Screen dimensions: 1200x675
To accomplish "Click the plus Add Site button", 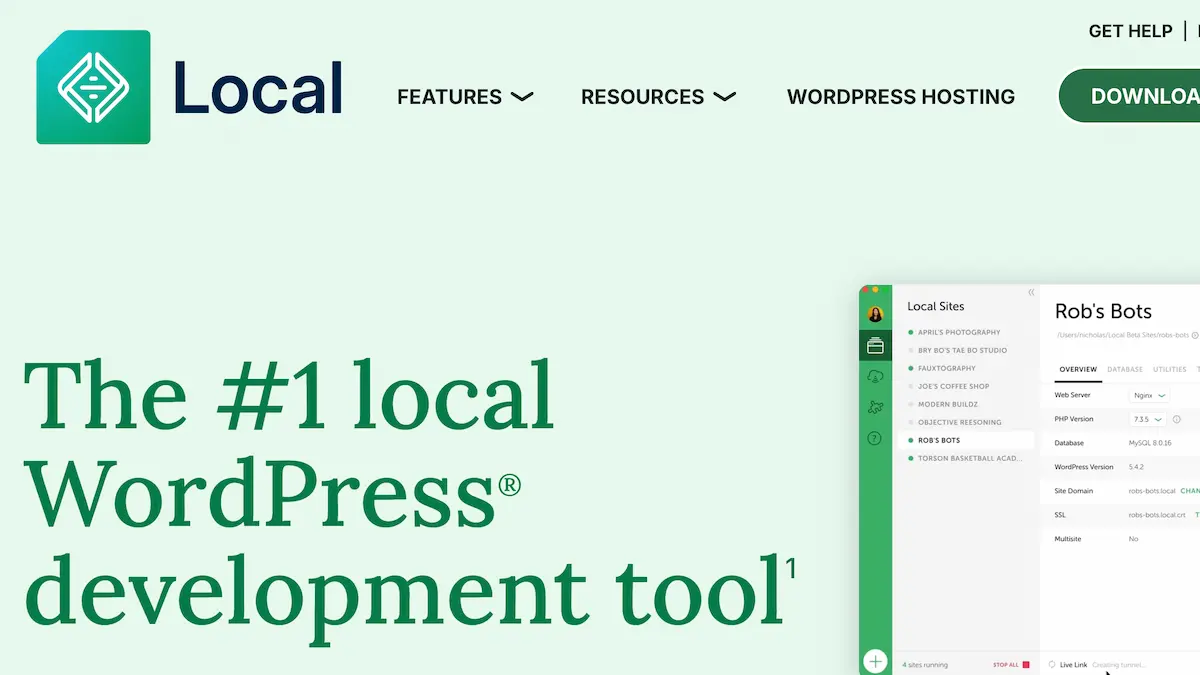I will pos(875,661).
